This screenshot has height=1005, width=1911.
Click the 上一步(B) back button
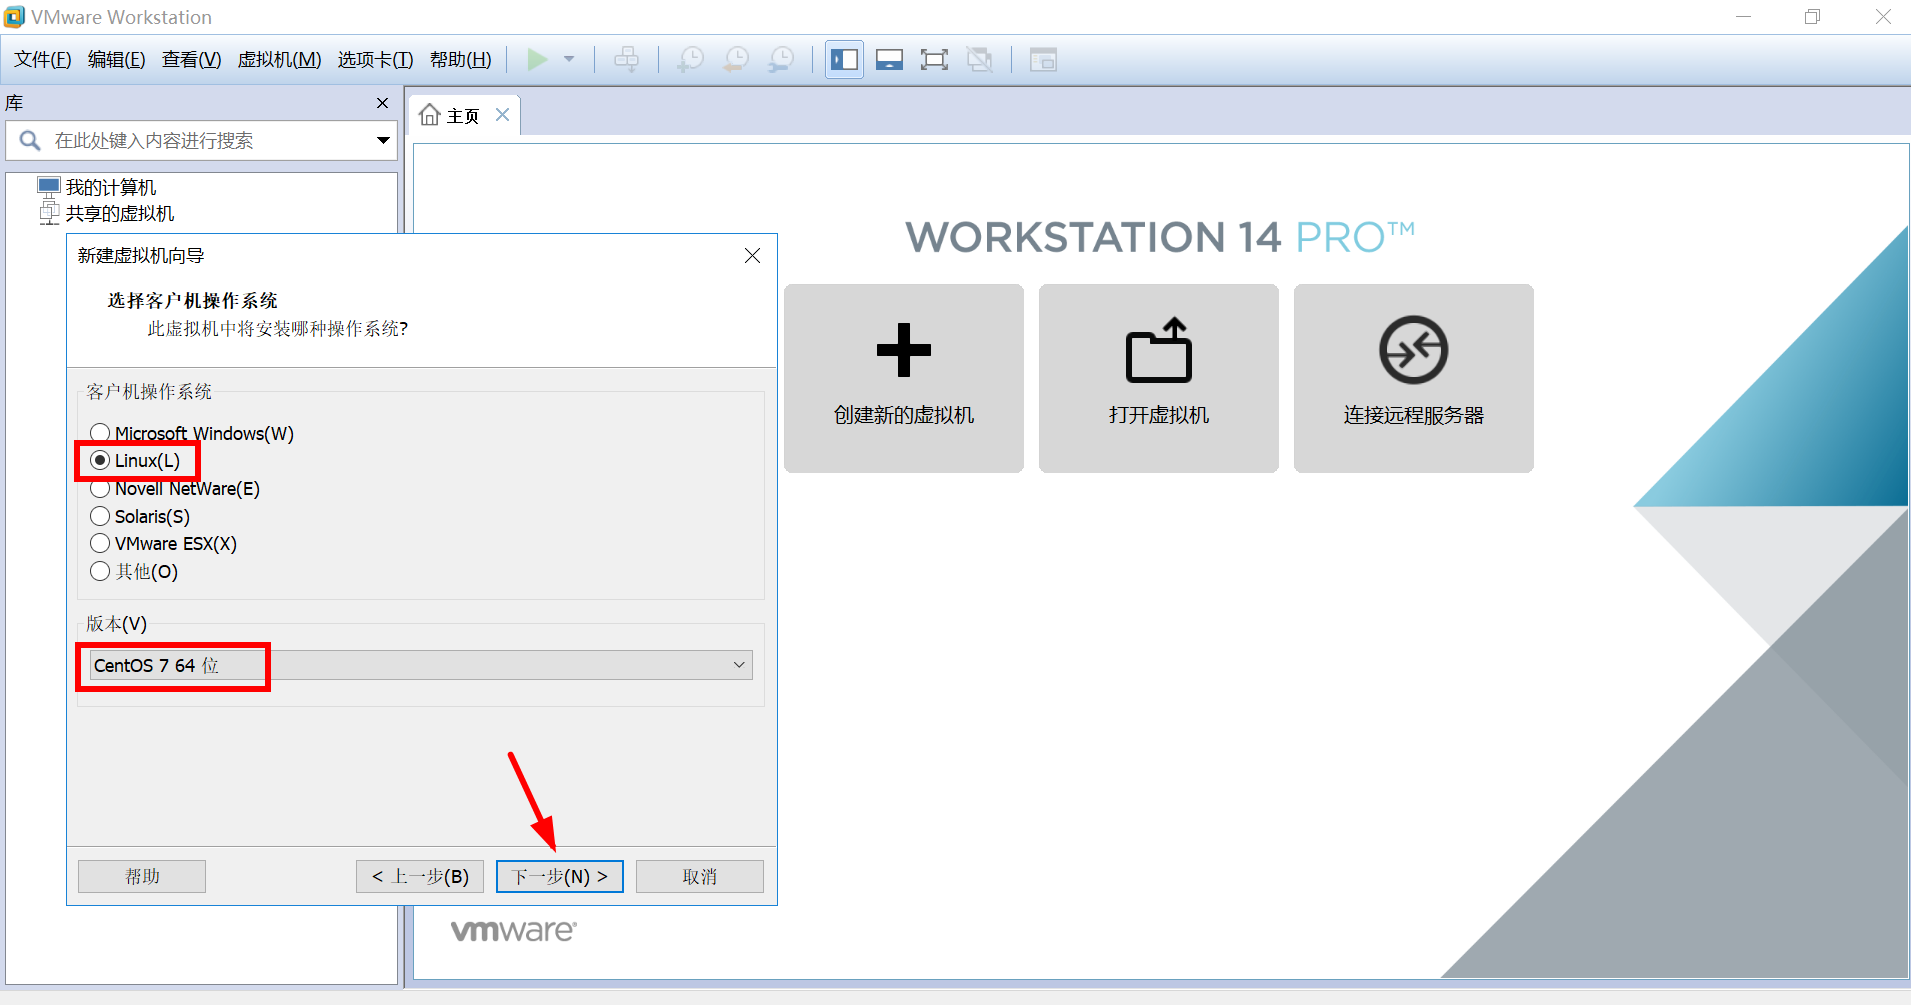(420, 876)
